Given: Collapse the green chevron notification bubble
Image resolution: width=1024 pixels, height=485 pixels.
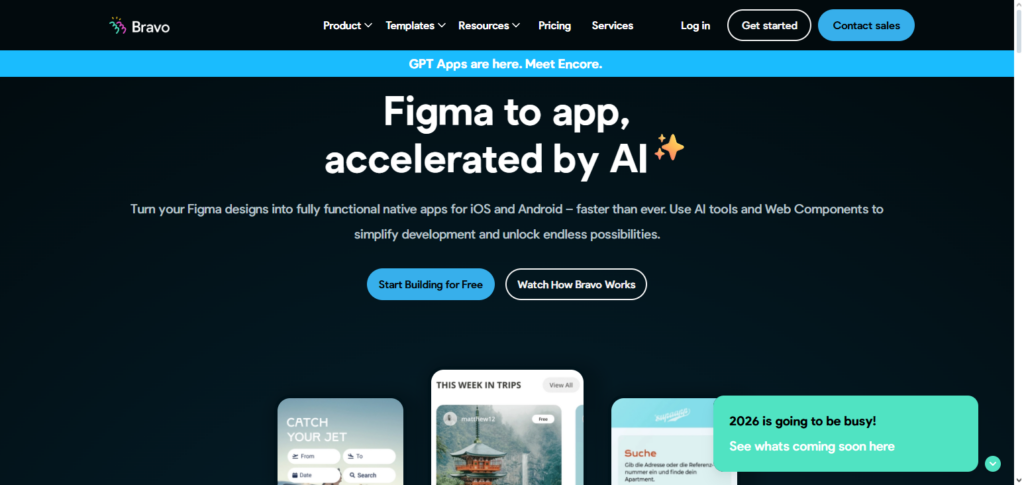Looking at the screenshot, I should [993, 463].
